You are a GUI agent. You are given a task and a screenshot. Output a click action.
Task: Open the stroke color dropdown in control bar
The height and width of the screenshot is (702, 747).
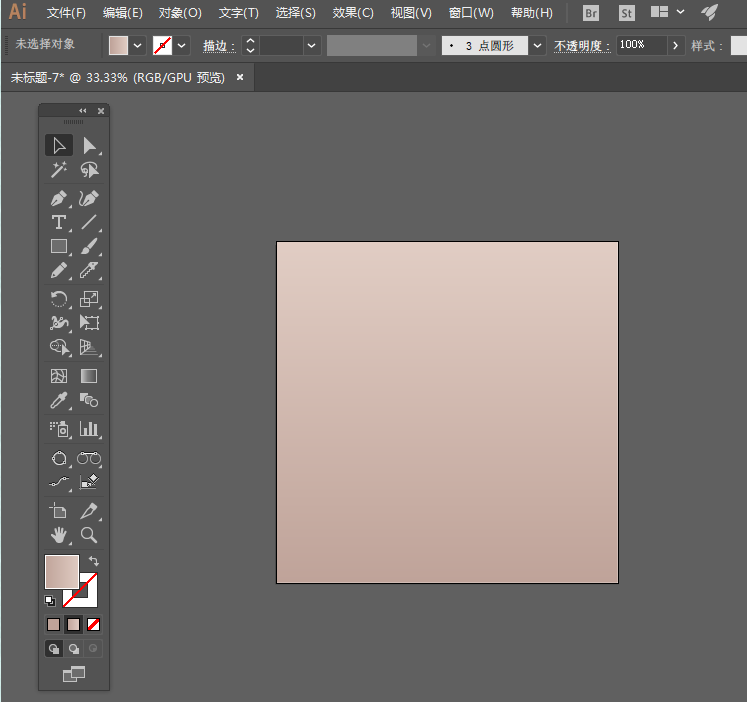[182, 46]
